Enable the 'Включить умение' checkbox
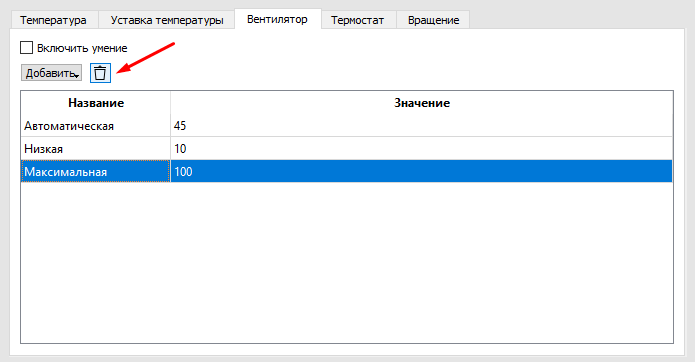The image size is (695, 362). [x=27, y=48]
